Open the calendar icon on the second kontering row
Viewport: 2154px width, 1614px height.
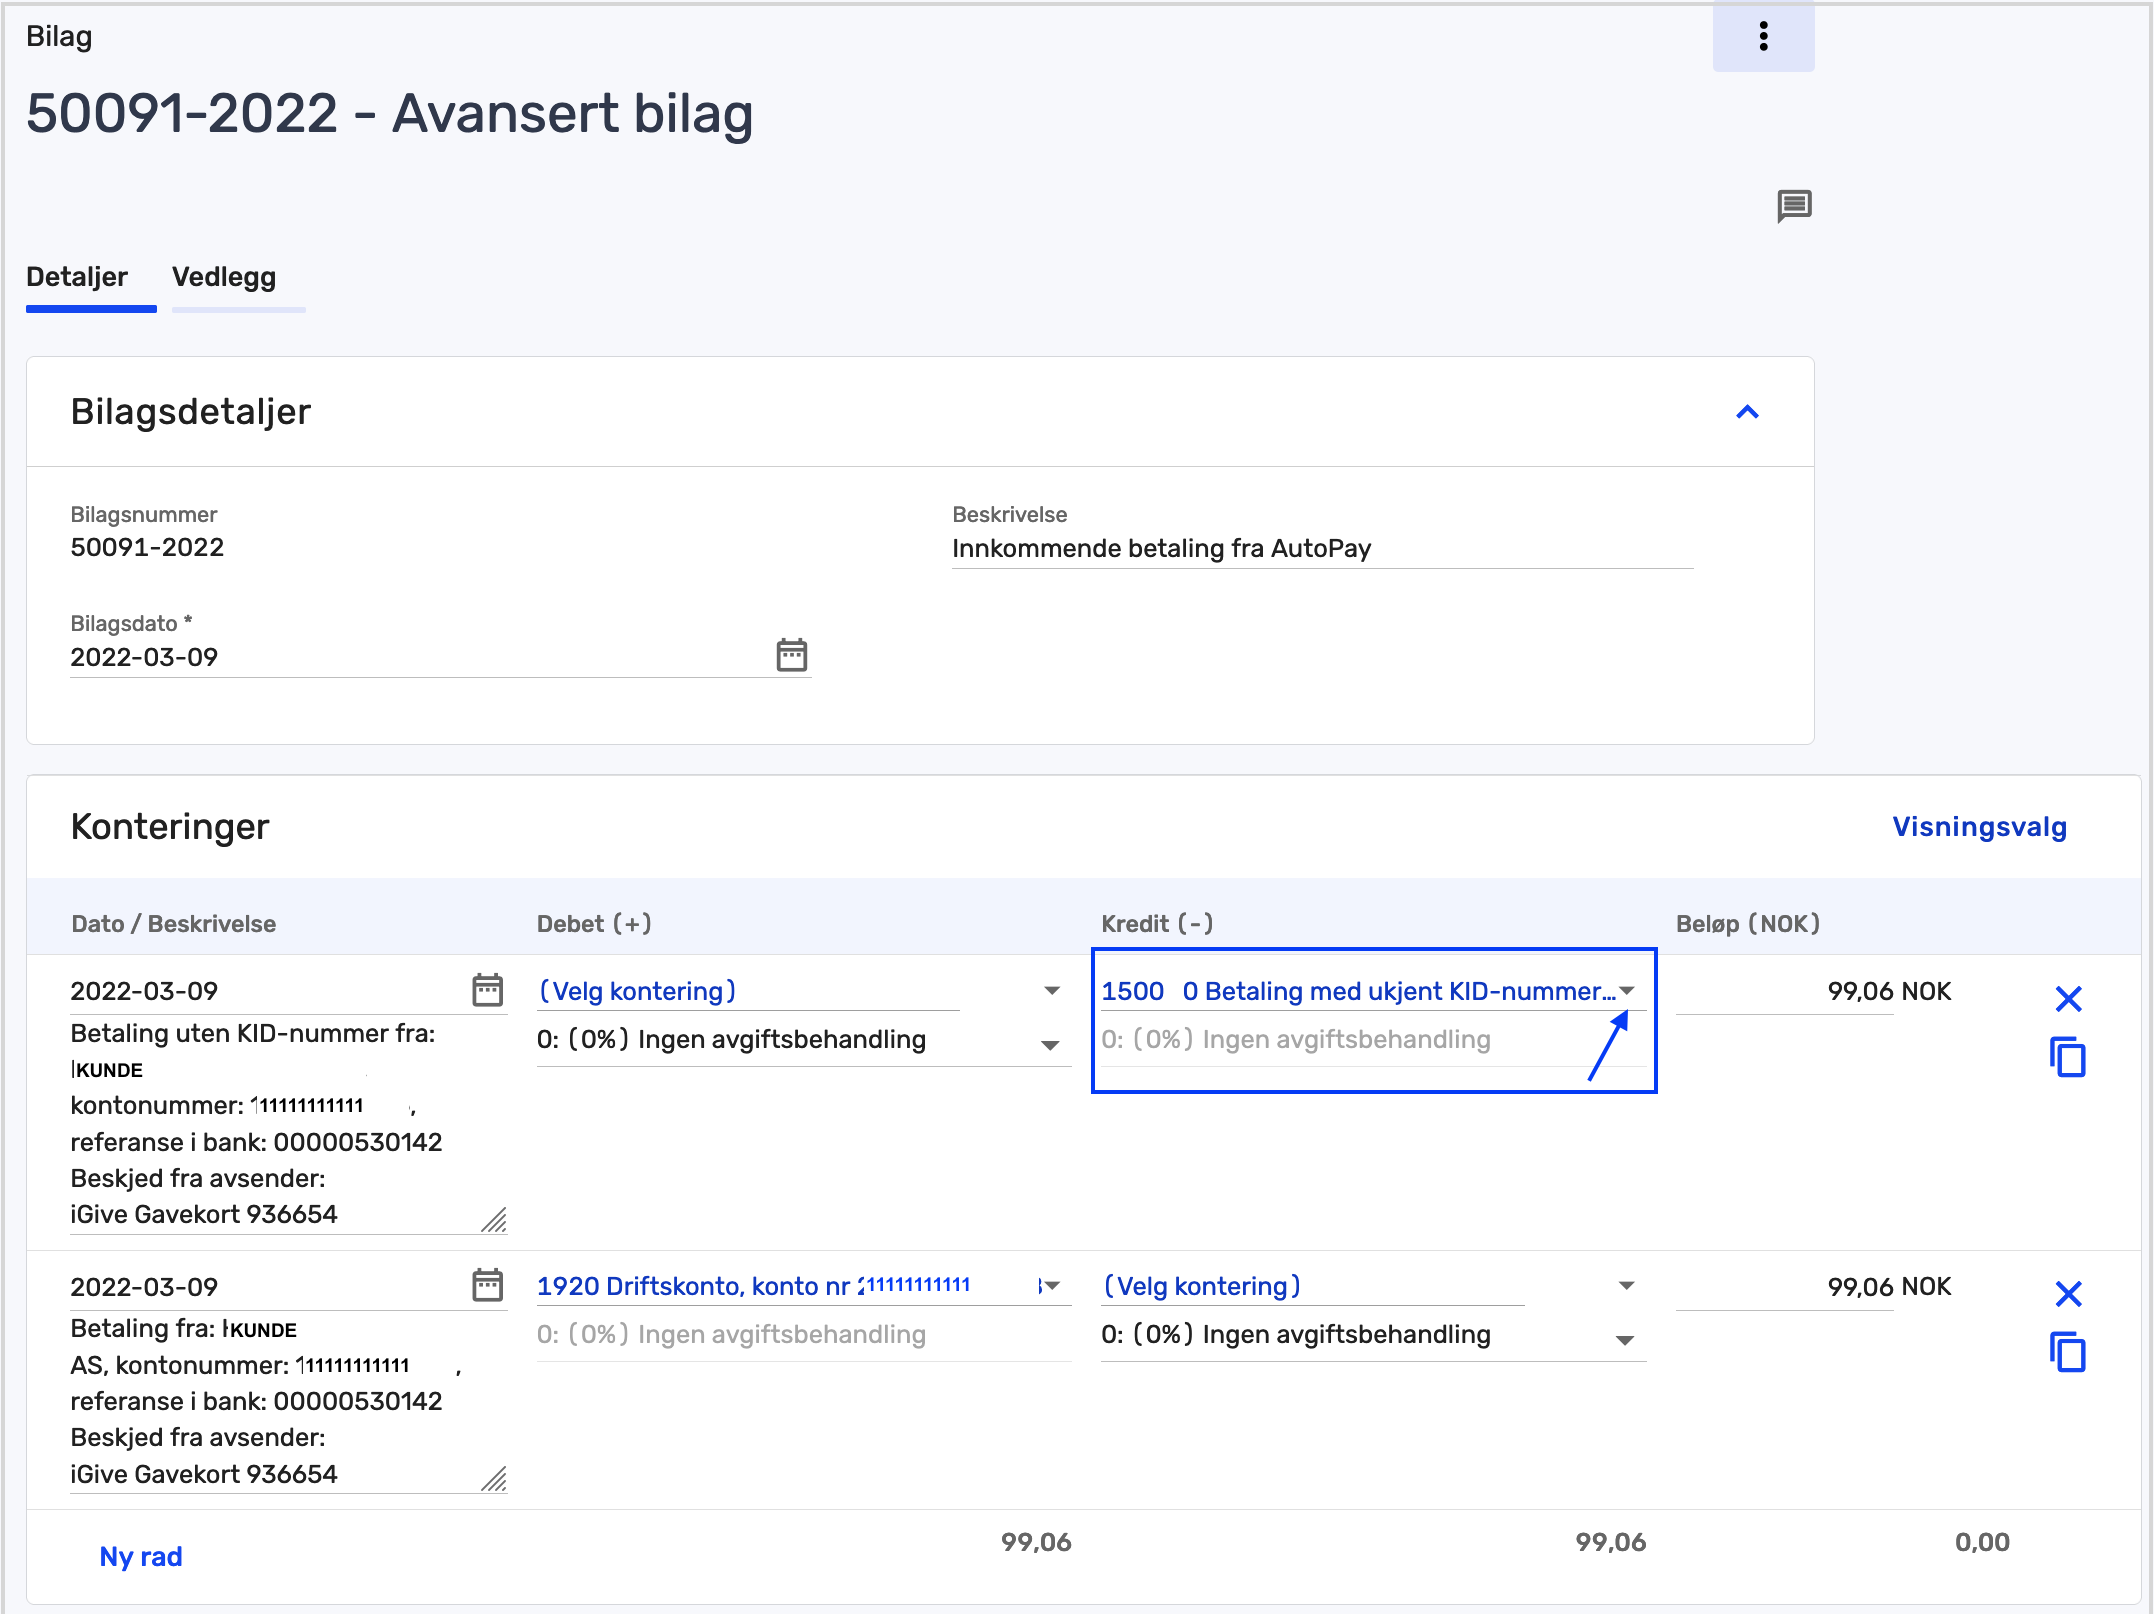coord(487,1285)
